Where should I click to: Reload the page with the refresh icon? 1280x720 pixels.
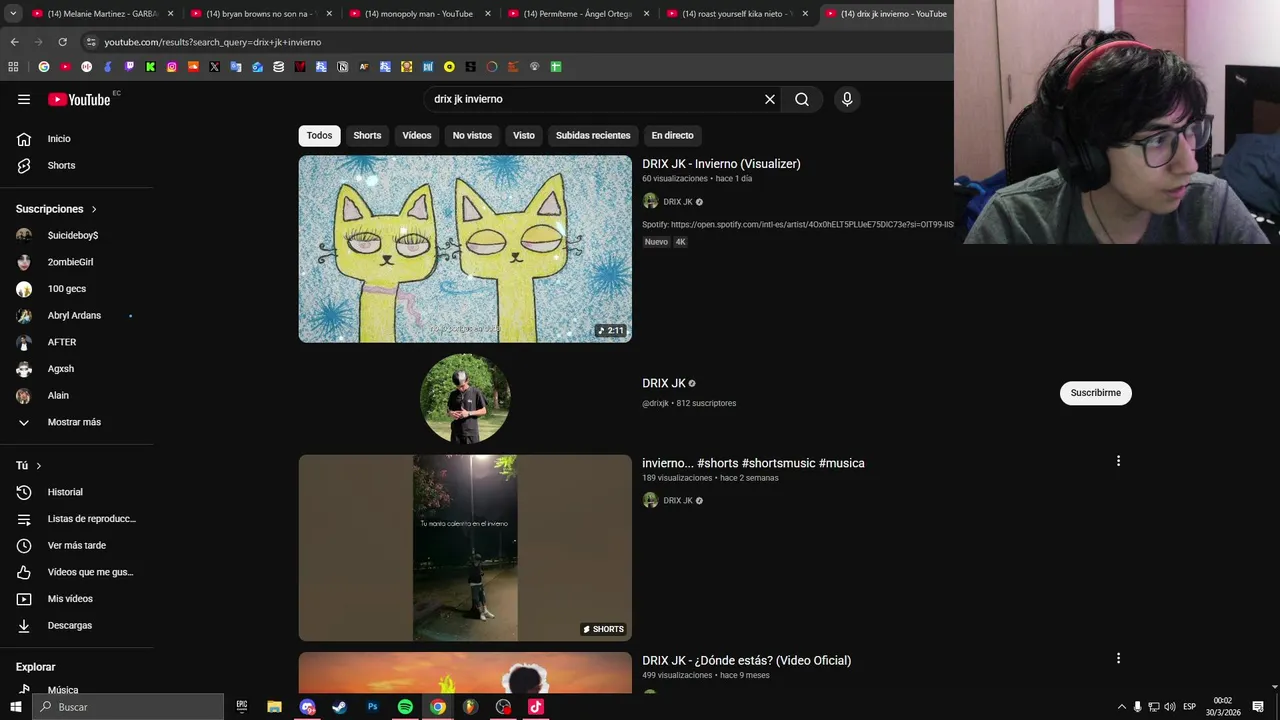click(62, 42)
